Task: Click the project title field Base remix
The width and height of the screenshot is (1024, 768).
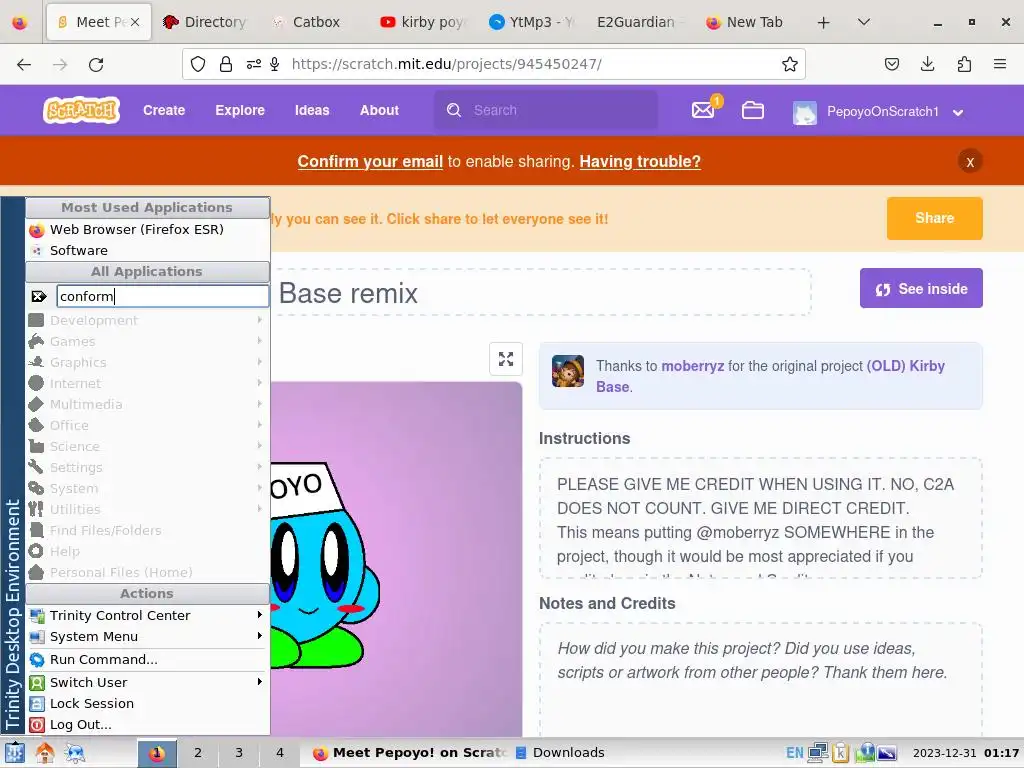Action: (x=541, y=293)
